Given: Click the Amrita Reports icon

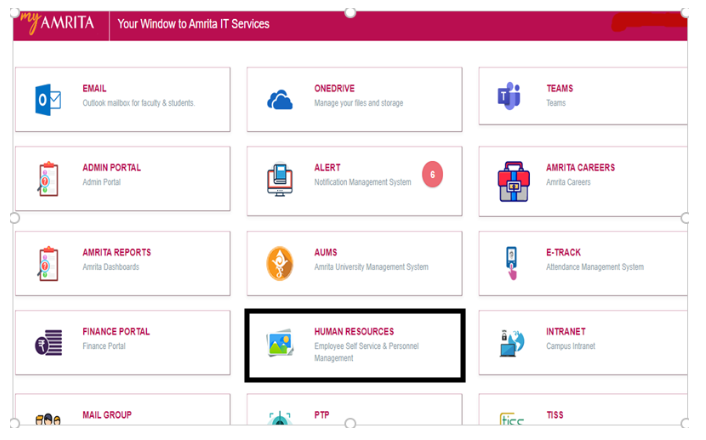Looking at the screenshot, I should 48,263.
